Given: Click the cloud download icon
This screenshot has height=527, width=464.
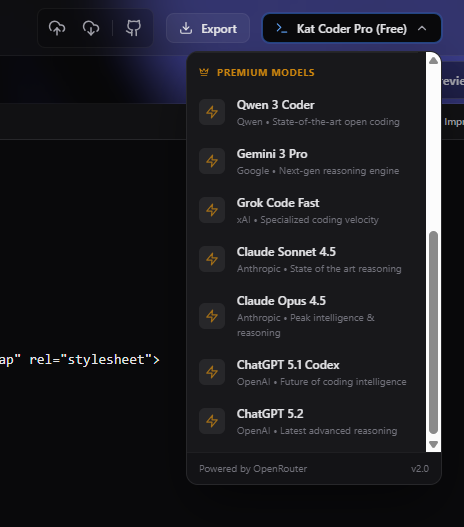Looking at the screenshot, I should [x=91, y=28].
